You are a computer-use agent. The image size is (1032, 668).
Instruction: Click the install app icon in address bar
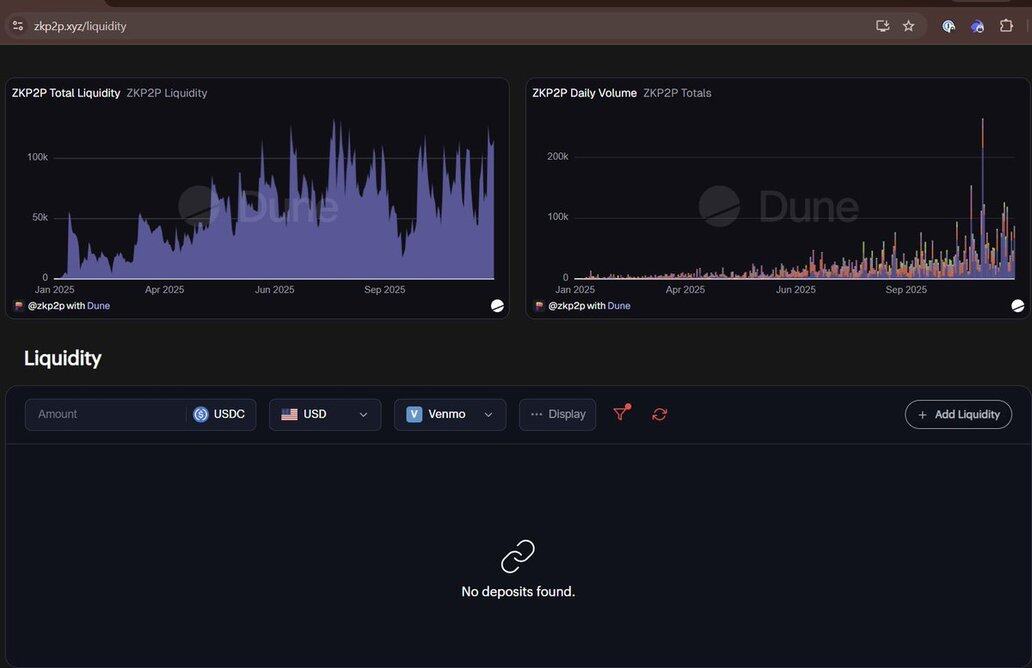click(x=882, y=26)
